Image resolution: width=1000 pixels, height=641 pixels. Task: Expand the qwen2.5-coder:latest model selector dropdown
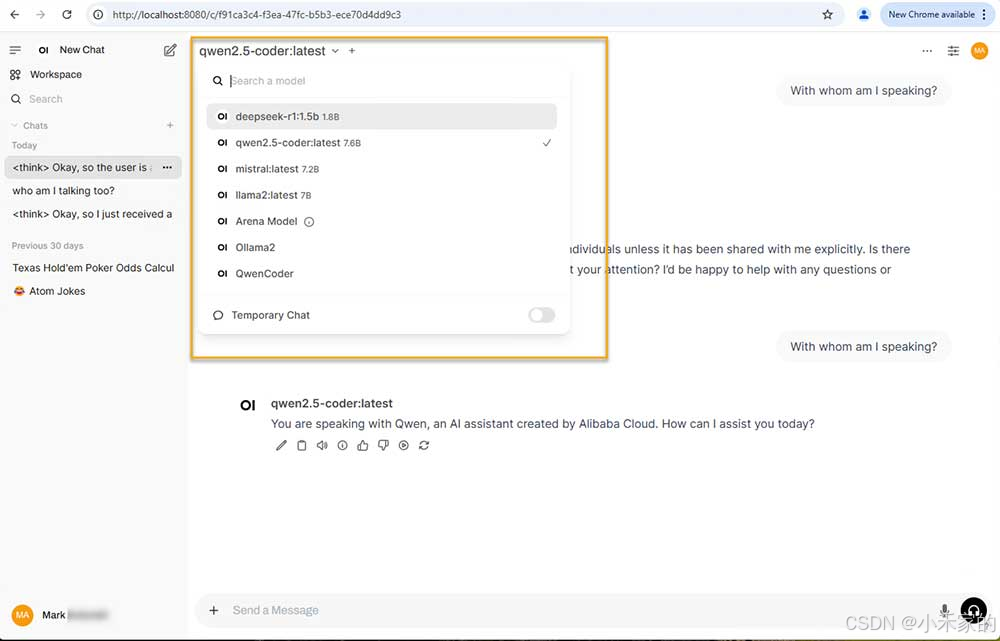click(268, 50)
